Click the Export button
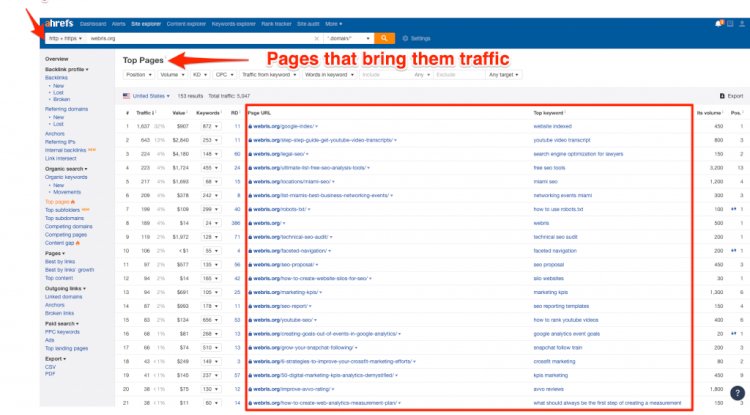 point(731,96)
